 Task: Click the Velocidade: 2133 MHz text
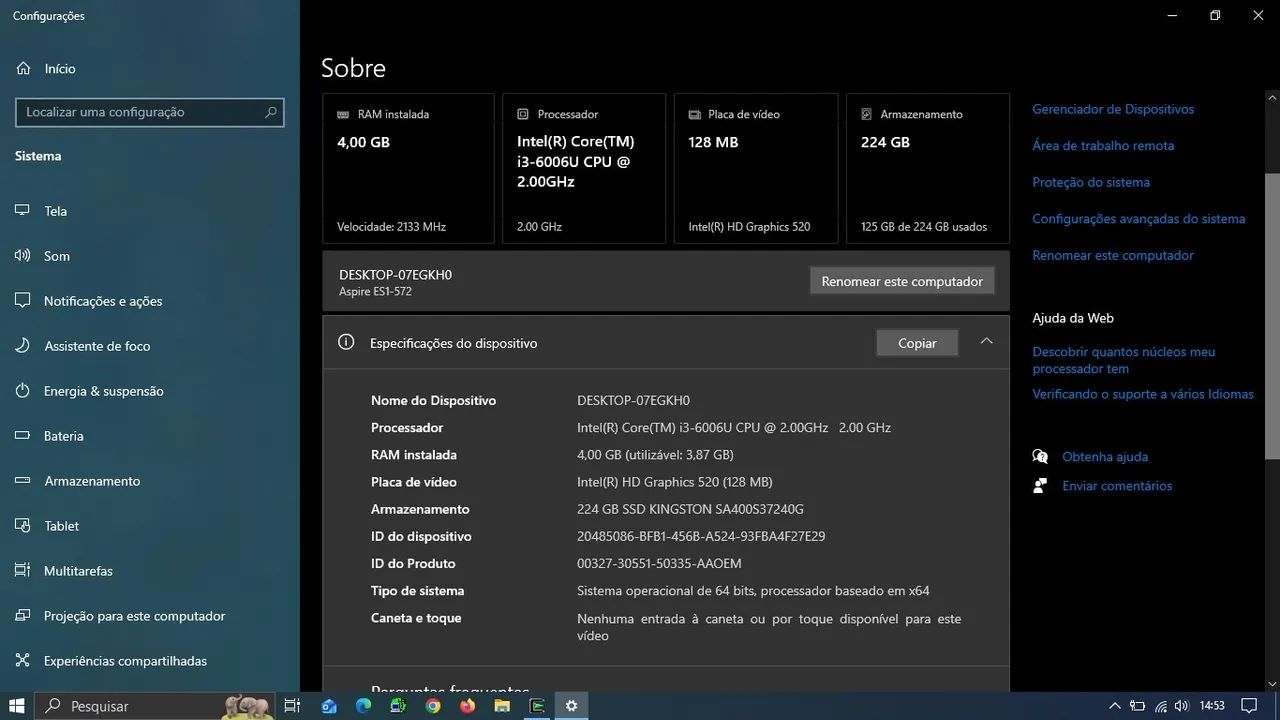(391, 227)
